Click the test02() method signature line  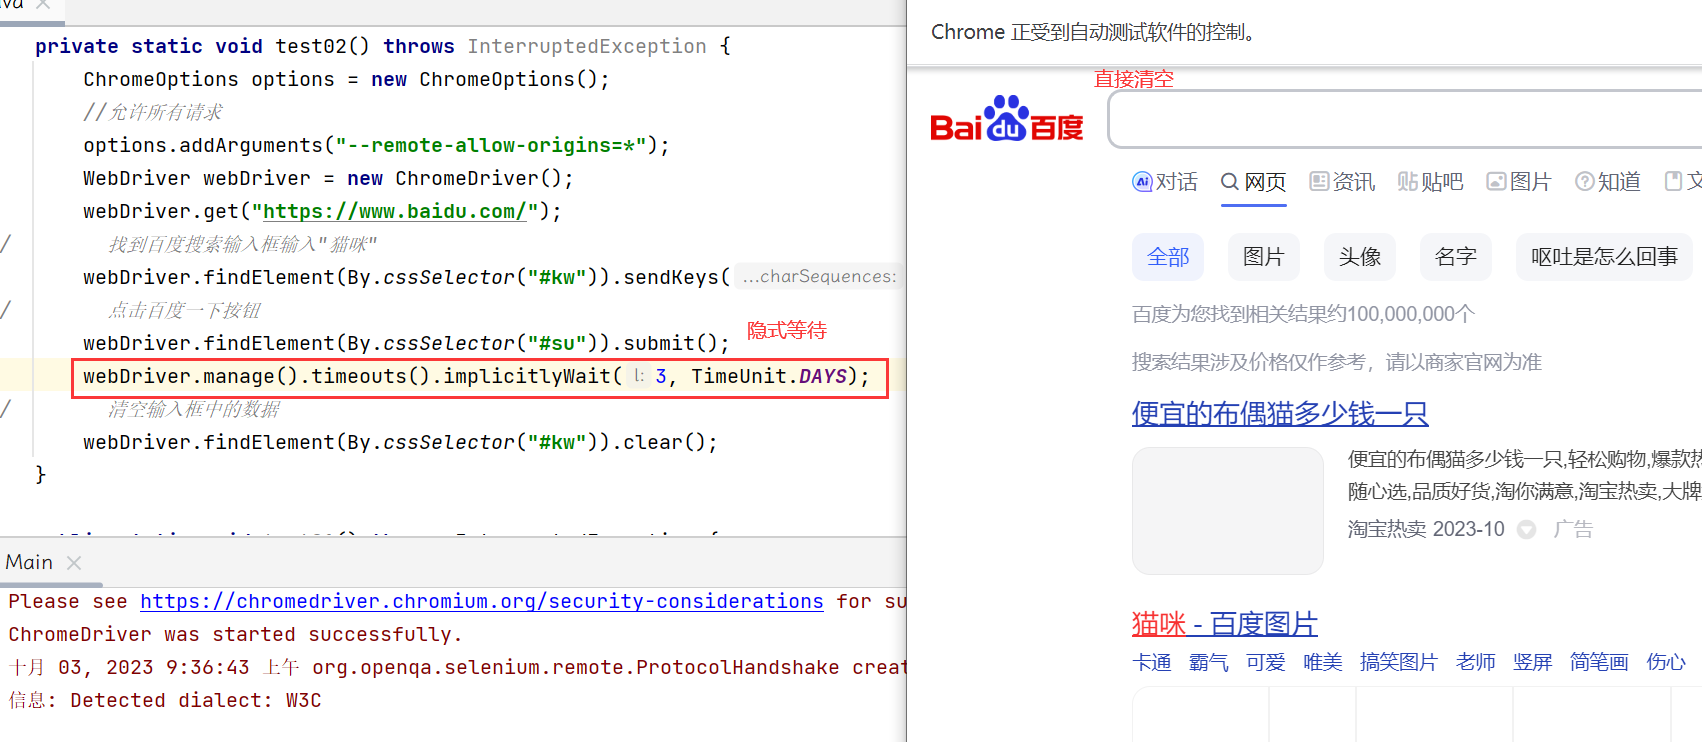click(x=383, y=46)
